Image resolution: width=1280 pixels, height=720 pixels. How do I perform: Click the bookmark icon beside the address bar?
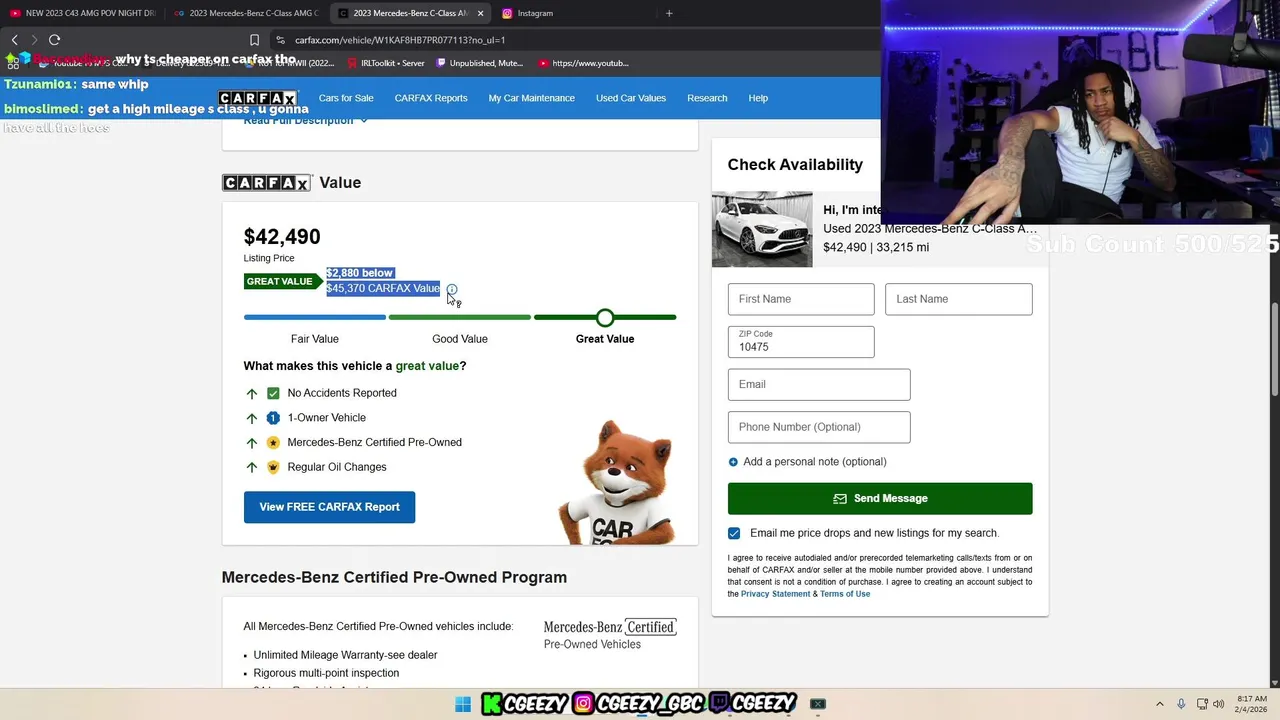point(254,40)
